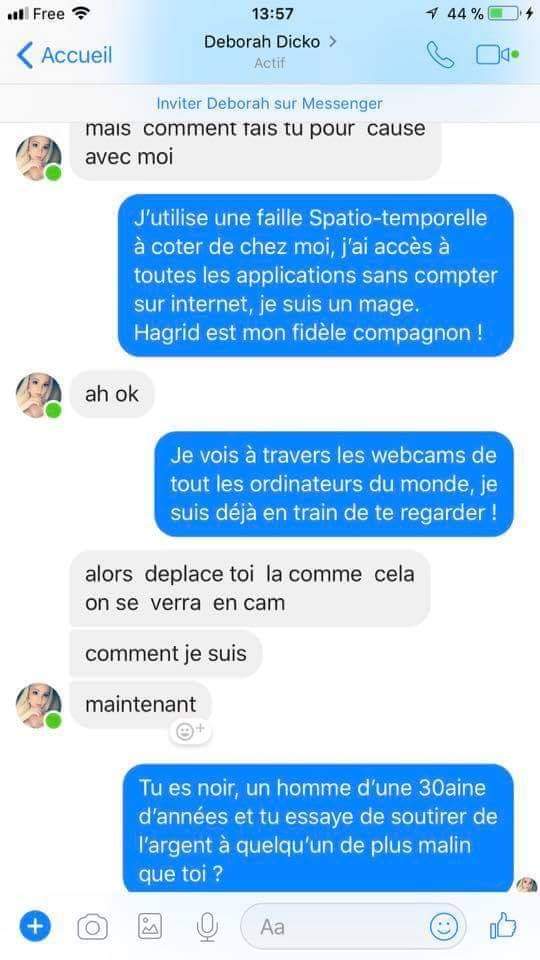The width and height of the screenshot is (540, 960).
Task: Select the "ah ok" message bubble
Action: 112,394
